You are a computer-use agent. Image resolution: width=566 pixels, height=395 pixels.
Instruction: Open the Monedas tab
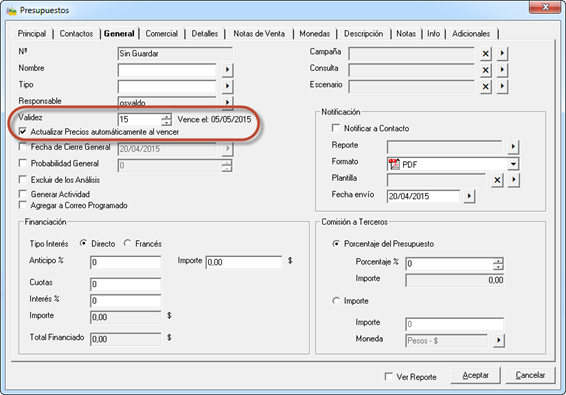pos(314,34)
